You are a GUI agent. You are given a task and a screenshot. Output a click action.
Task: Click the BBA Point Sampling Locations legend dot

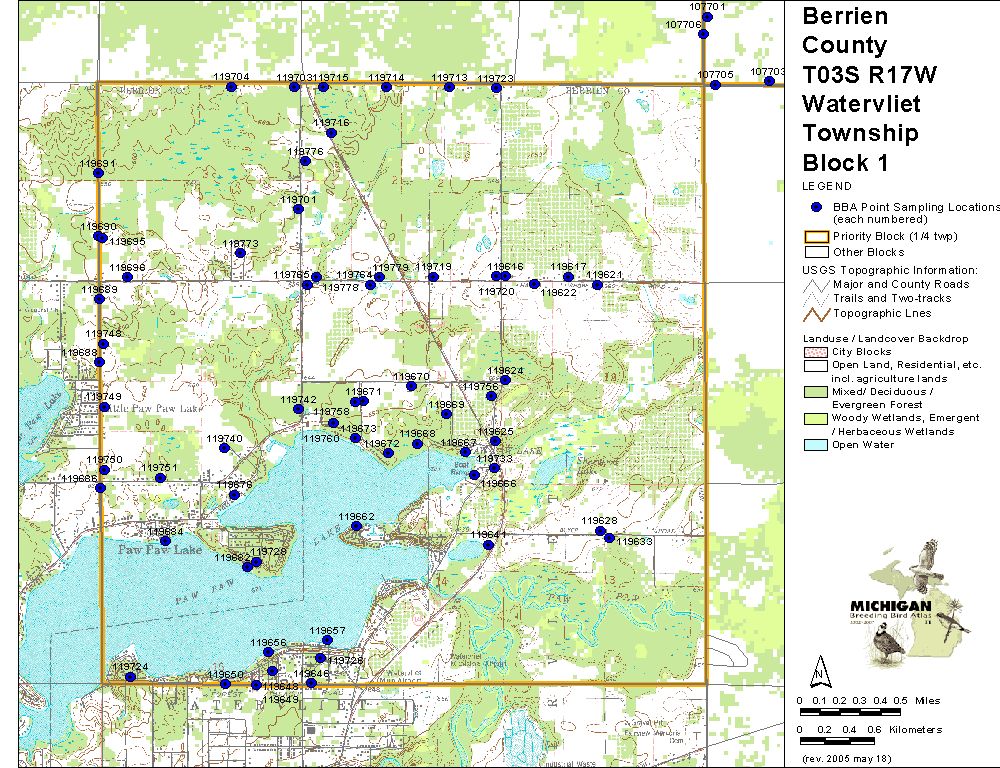pos(816,206)
